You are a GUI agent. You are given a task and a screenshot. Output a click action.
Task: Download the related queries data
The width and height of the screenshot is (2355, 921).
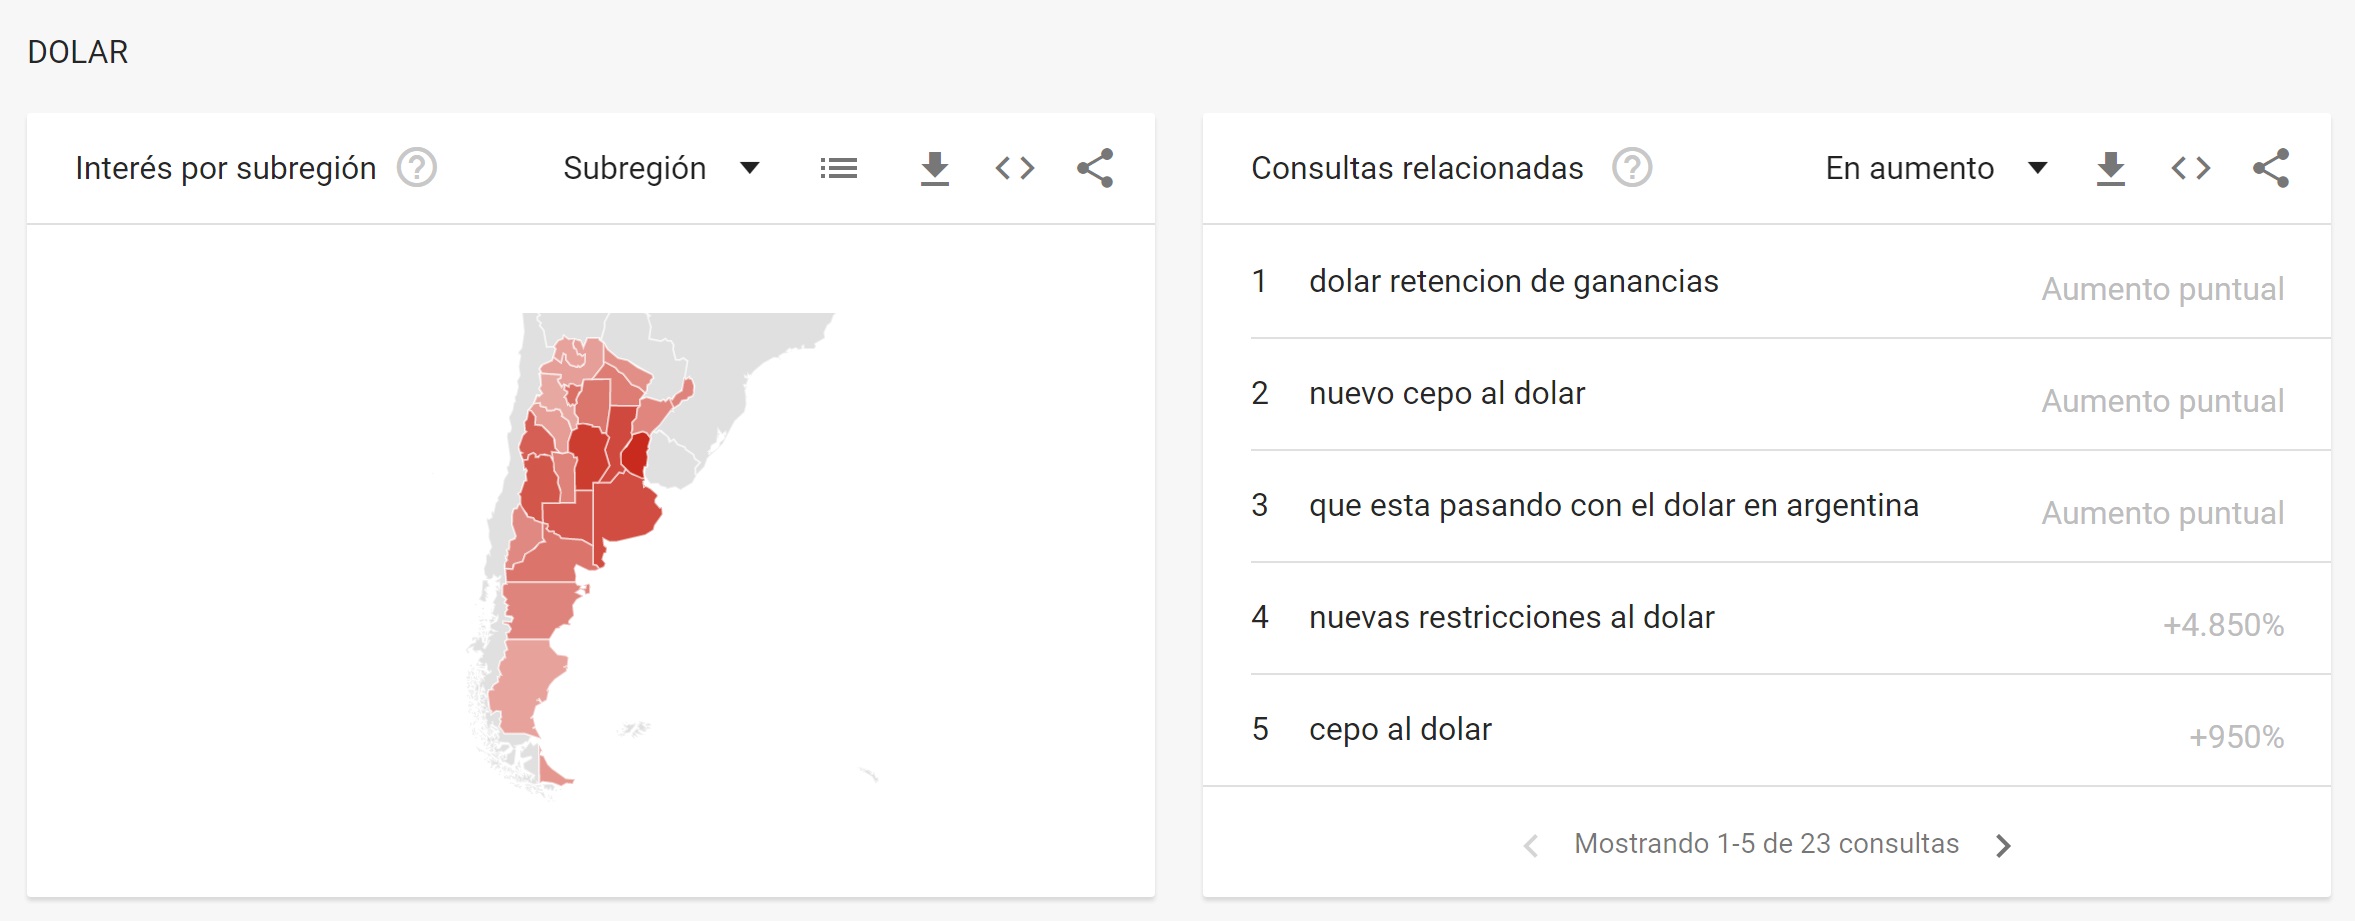click(2110, 168)
